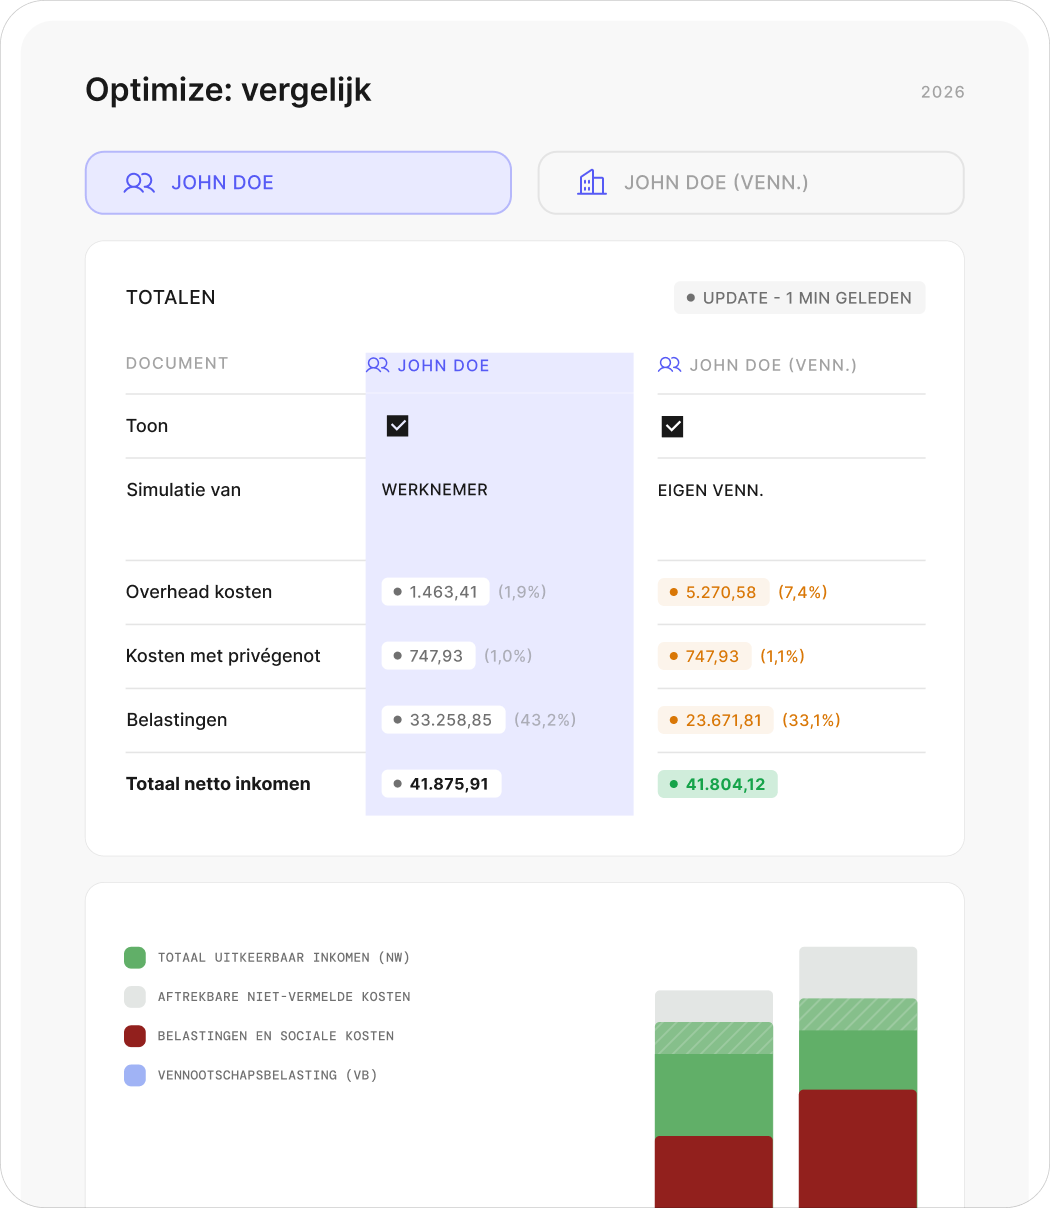Click the 1.463,41 overhead kosten value
Viewport: 1050px width, 1208px height.
pos(435,592)
